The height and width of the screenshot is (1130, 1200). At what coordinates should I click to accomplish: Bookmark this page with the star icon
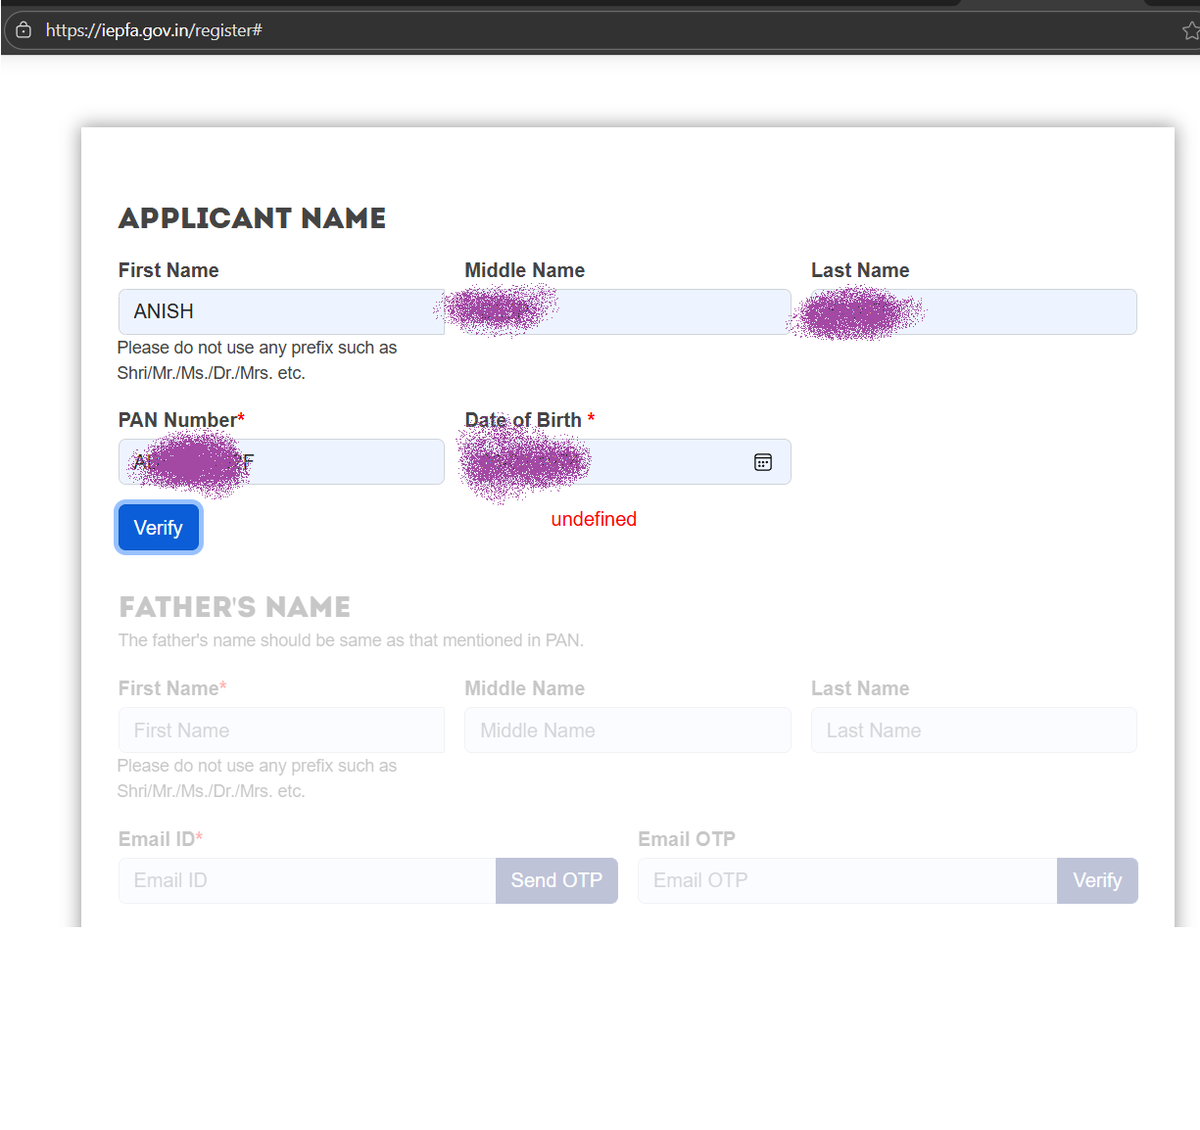(x=1190, y=31)
